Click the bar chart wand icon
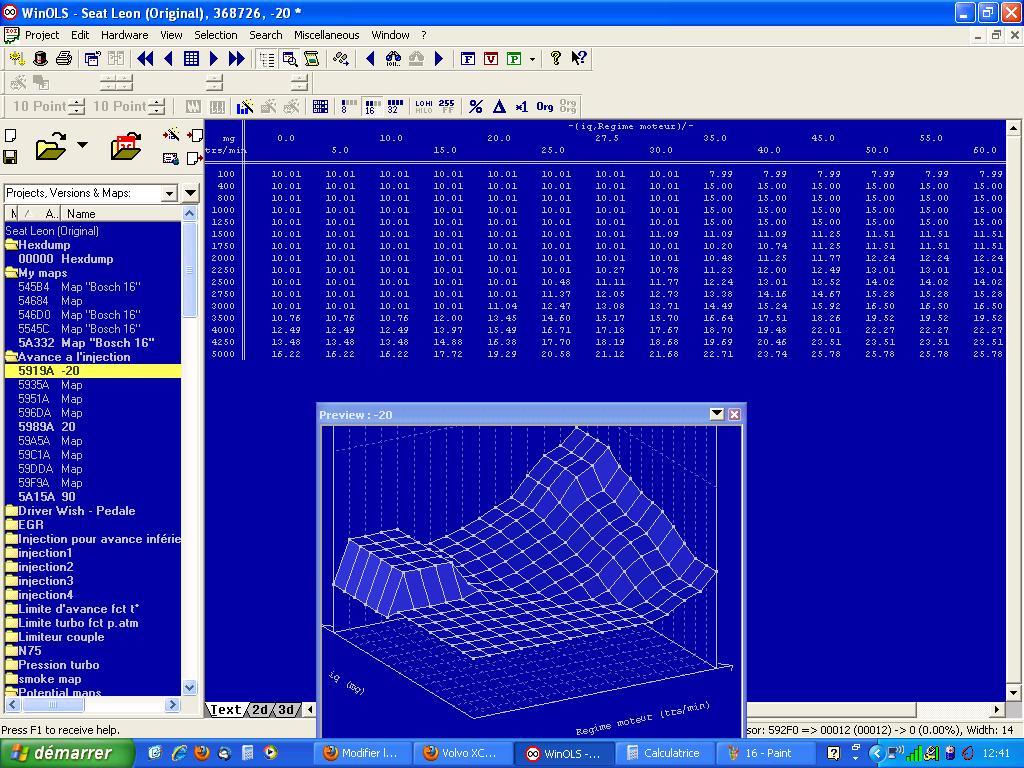 (x=245, y=106)
